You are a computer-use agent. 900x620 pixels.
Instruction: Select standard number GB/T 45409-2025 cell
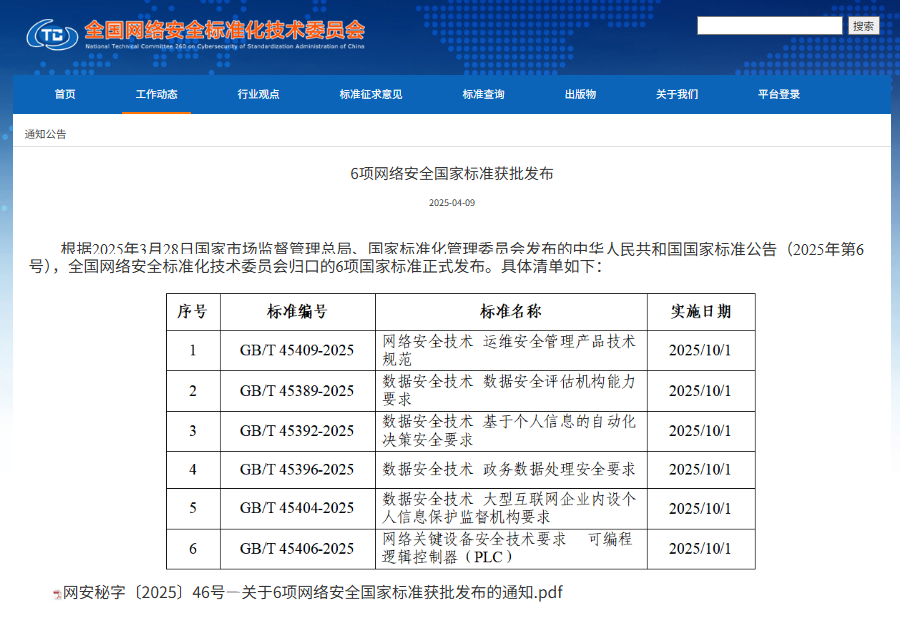pyautogui.click(x=297, y=351)
